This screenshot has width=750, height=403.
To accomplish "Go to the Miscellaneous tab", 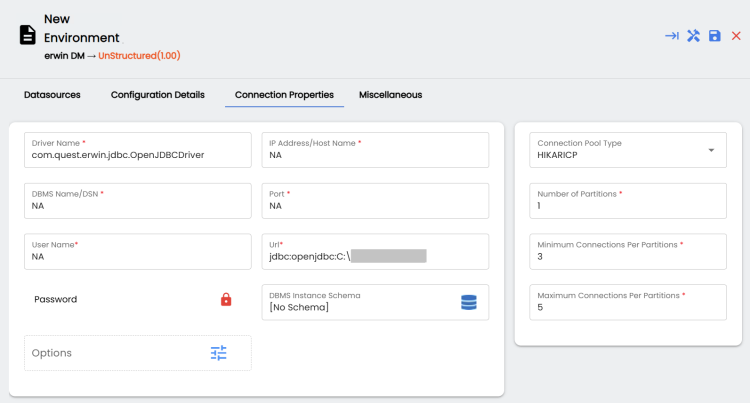I will (x=390, y=95).
